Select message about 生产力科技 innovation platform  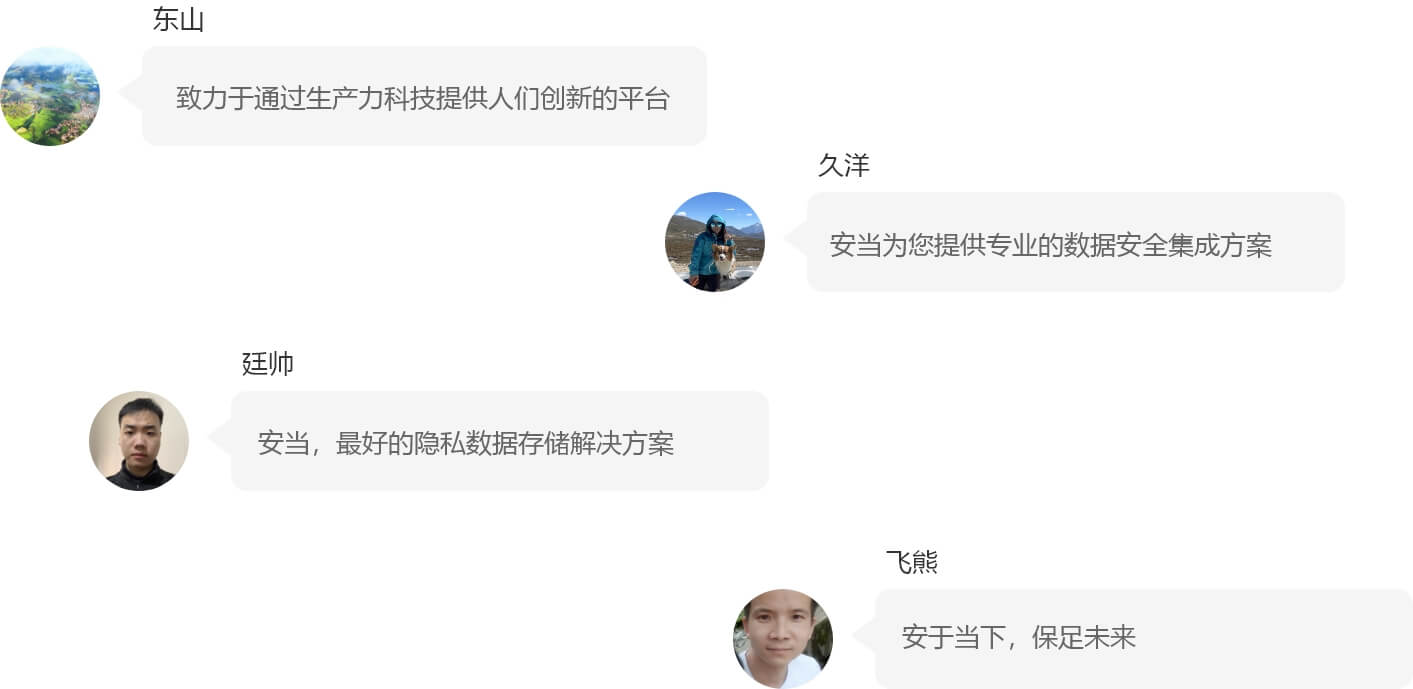click(x=424, y=96)
